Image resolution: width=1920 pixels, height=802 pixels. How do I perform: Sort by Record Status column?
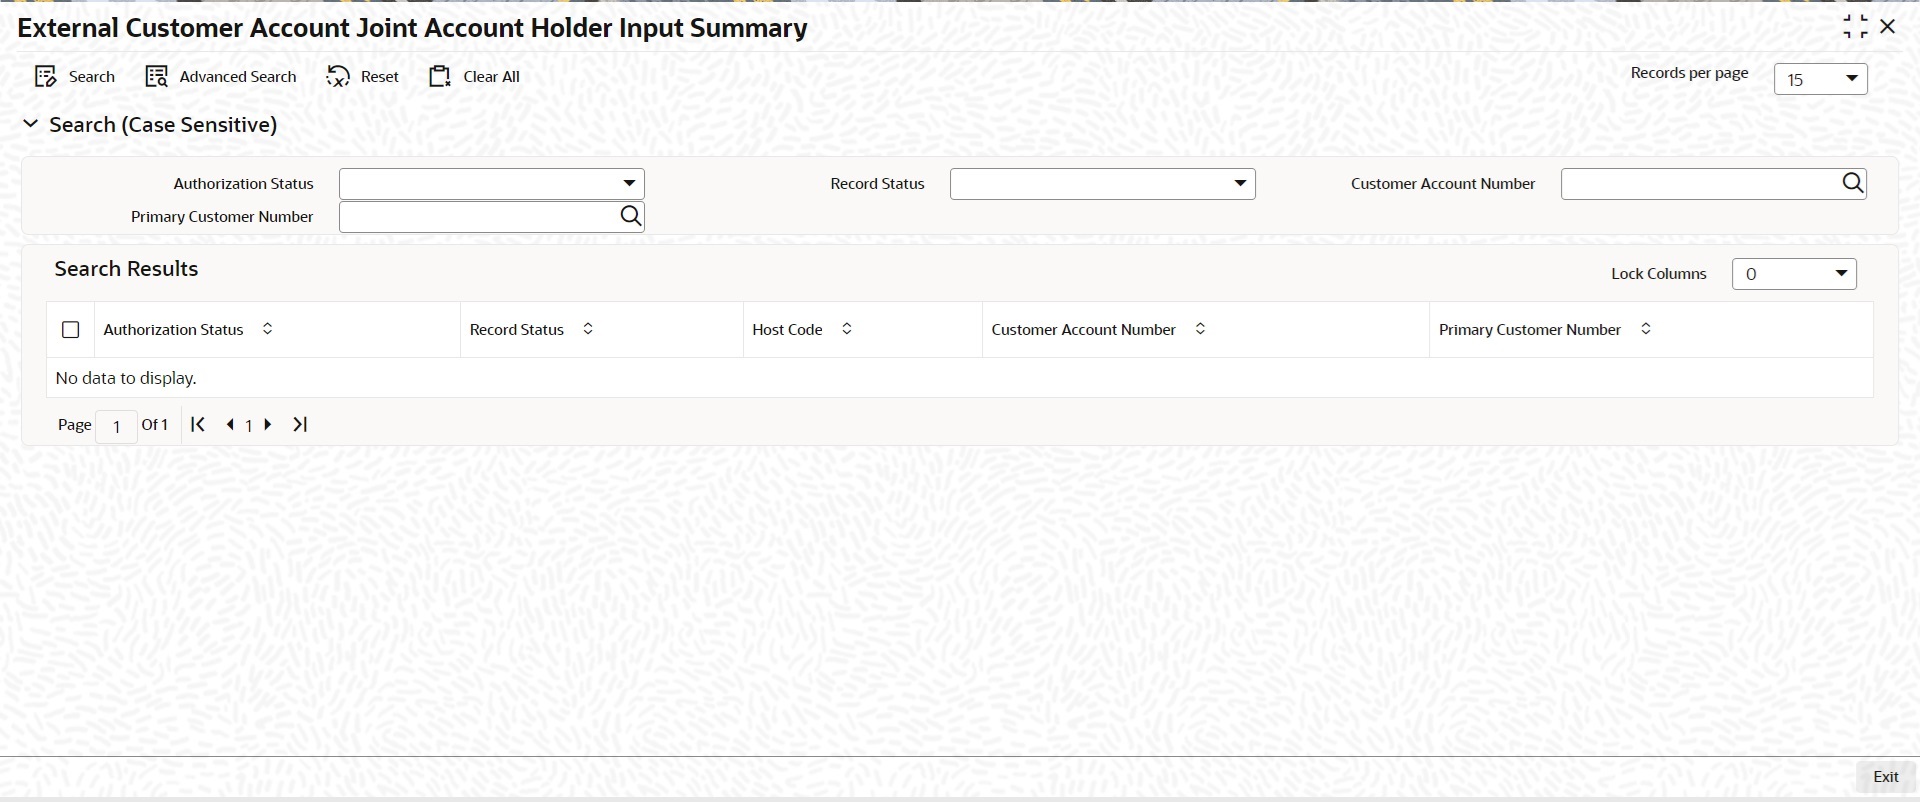(588, 329)
